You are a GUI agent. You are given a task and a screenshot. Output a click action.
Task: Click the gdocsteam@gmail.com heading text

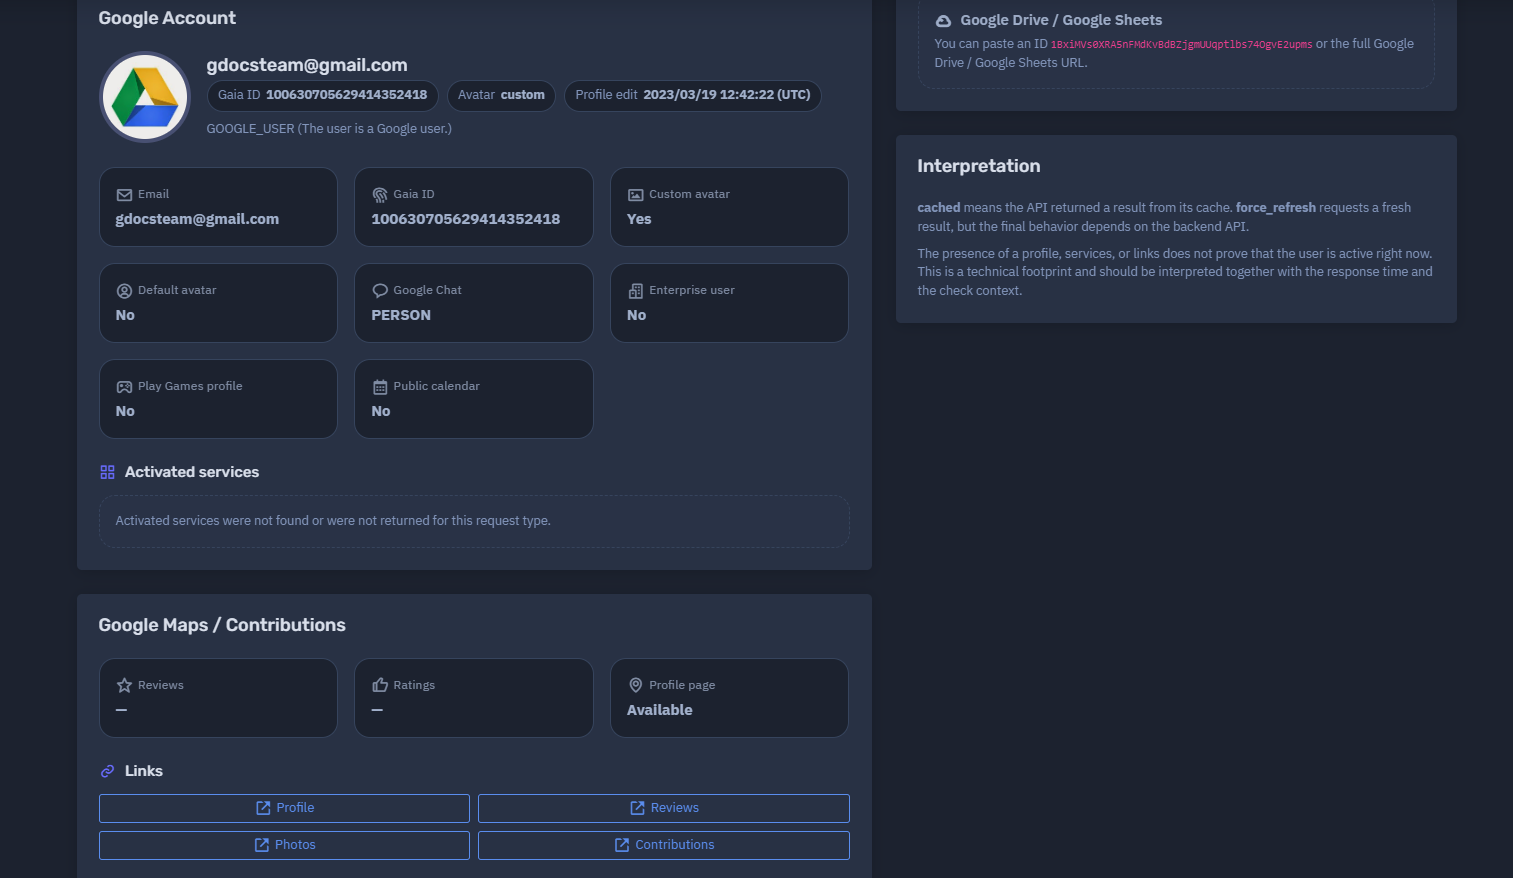click(x=307, y=65)
